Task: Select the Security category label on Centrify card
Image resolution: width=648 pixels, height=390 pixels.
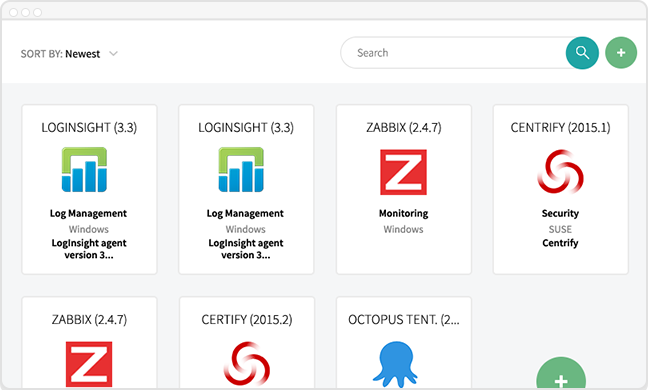Action: pos(560,213)
